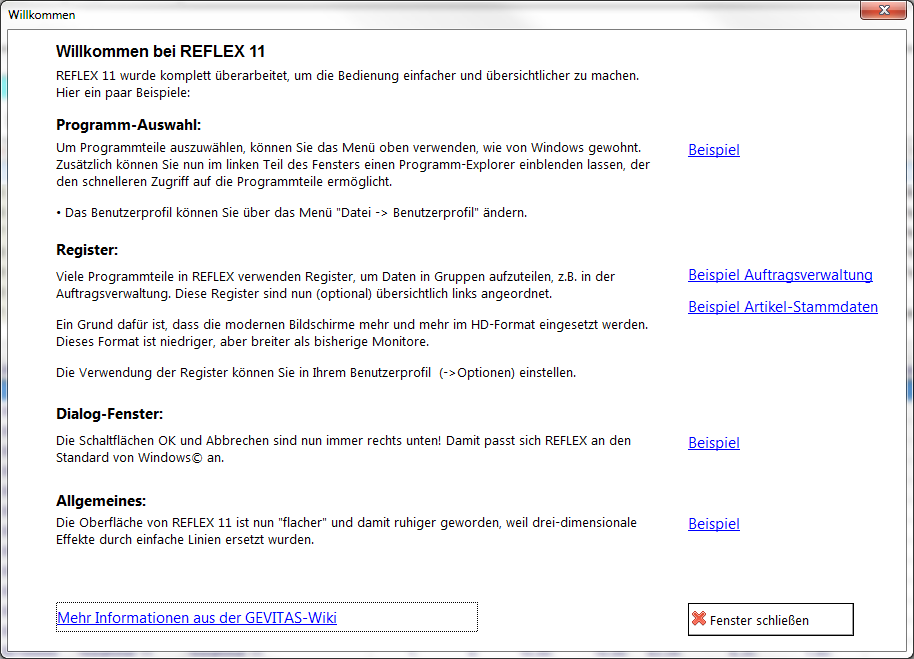This screenshot has width=914, height=659.
Task: Click the red X icon beside Fenster schließen
Action: click(699, 619)
